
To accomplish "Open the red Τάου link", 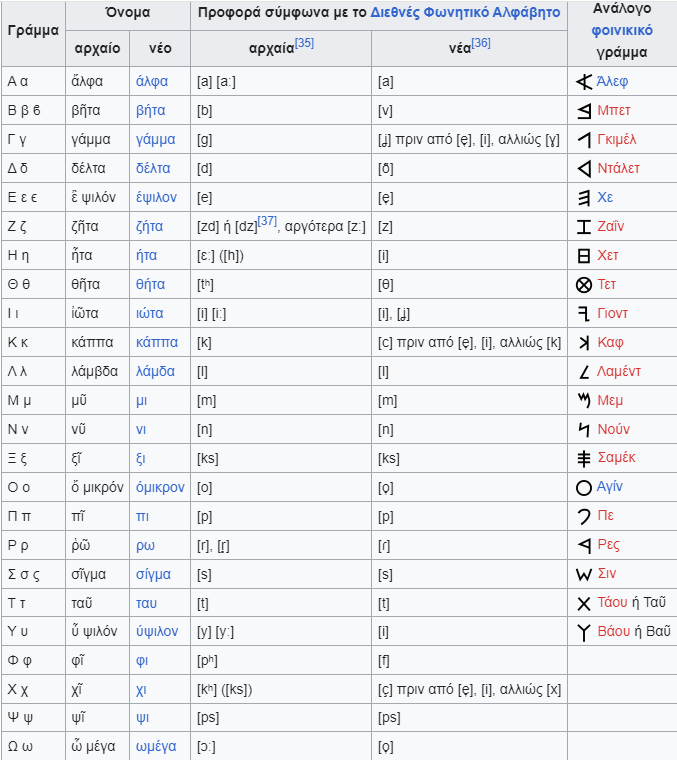I will 613,602.
